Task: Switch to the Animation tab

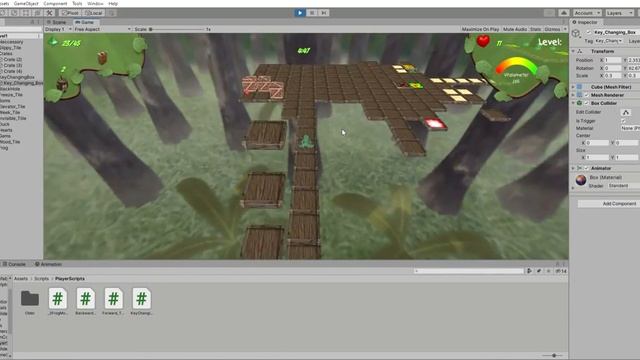Action: (x=48, y=264)
